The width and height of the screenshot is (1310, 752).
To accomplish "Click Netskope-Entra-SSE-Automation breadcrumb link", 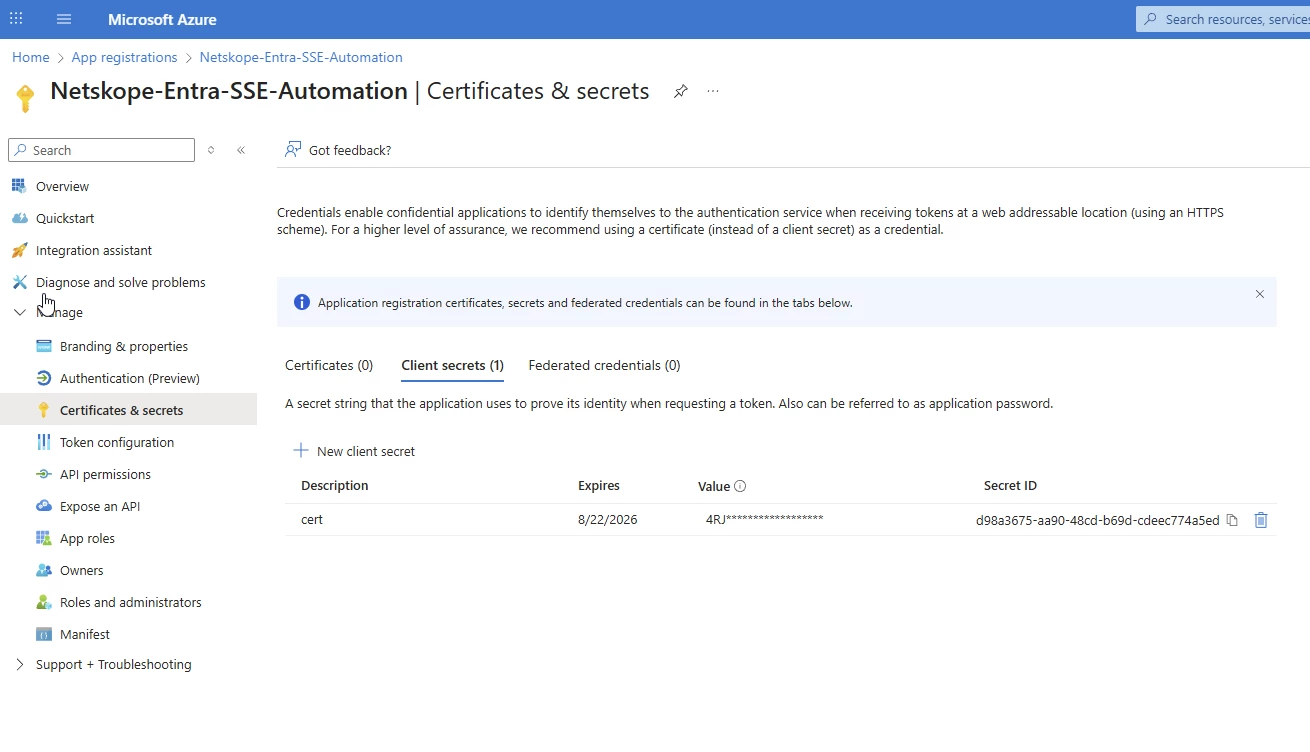I will [x=301, y=57].
